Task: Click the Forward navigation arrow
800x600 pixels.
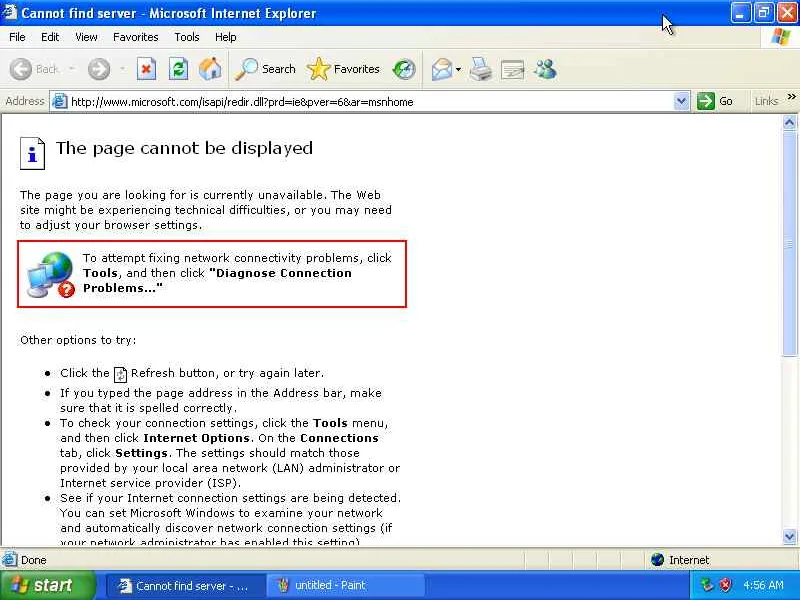Action: coord(98,69)
